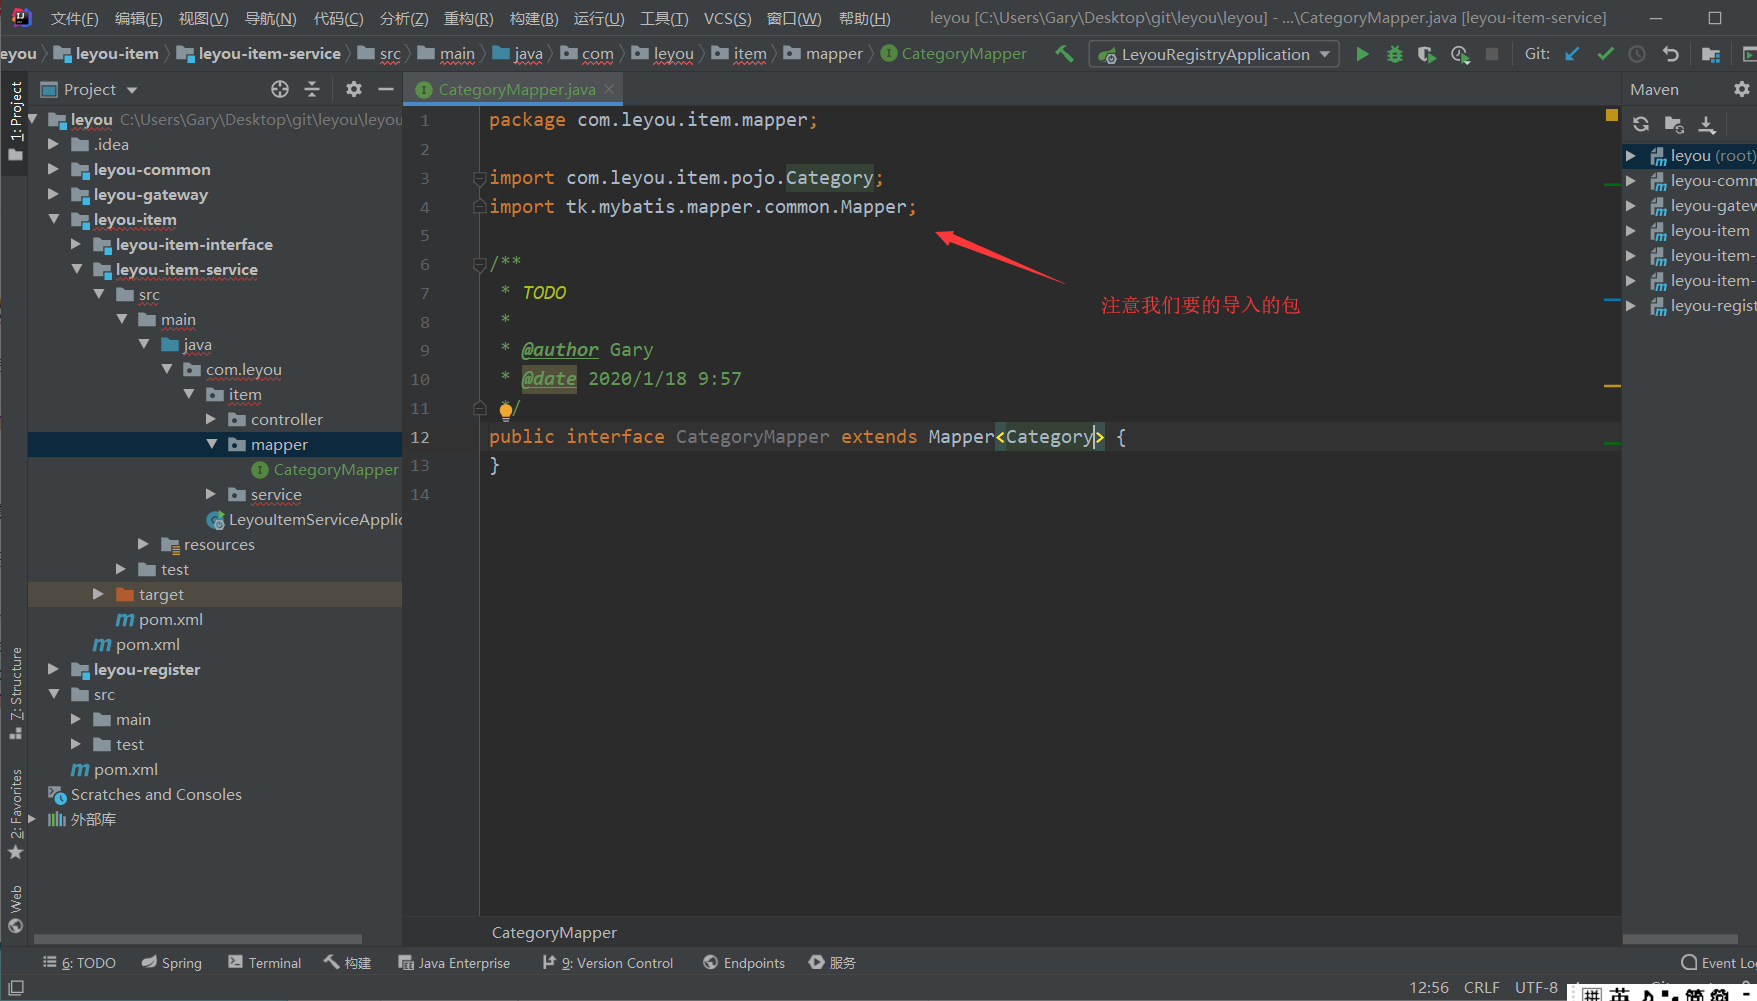Screen dimensions: 1757x1001
Task: Select LeyouItemServiceApplication class in tree
Action: tap(304, 519)
